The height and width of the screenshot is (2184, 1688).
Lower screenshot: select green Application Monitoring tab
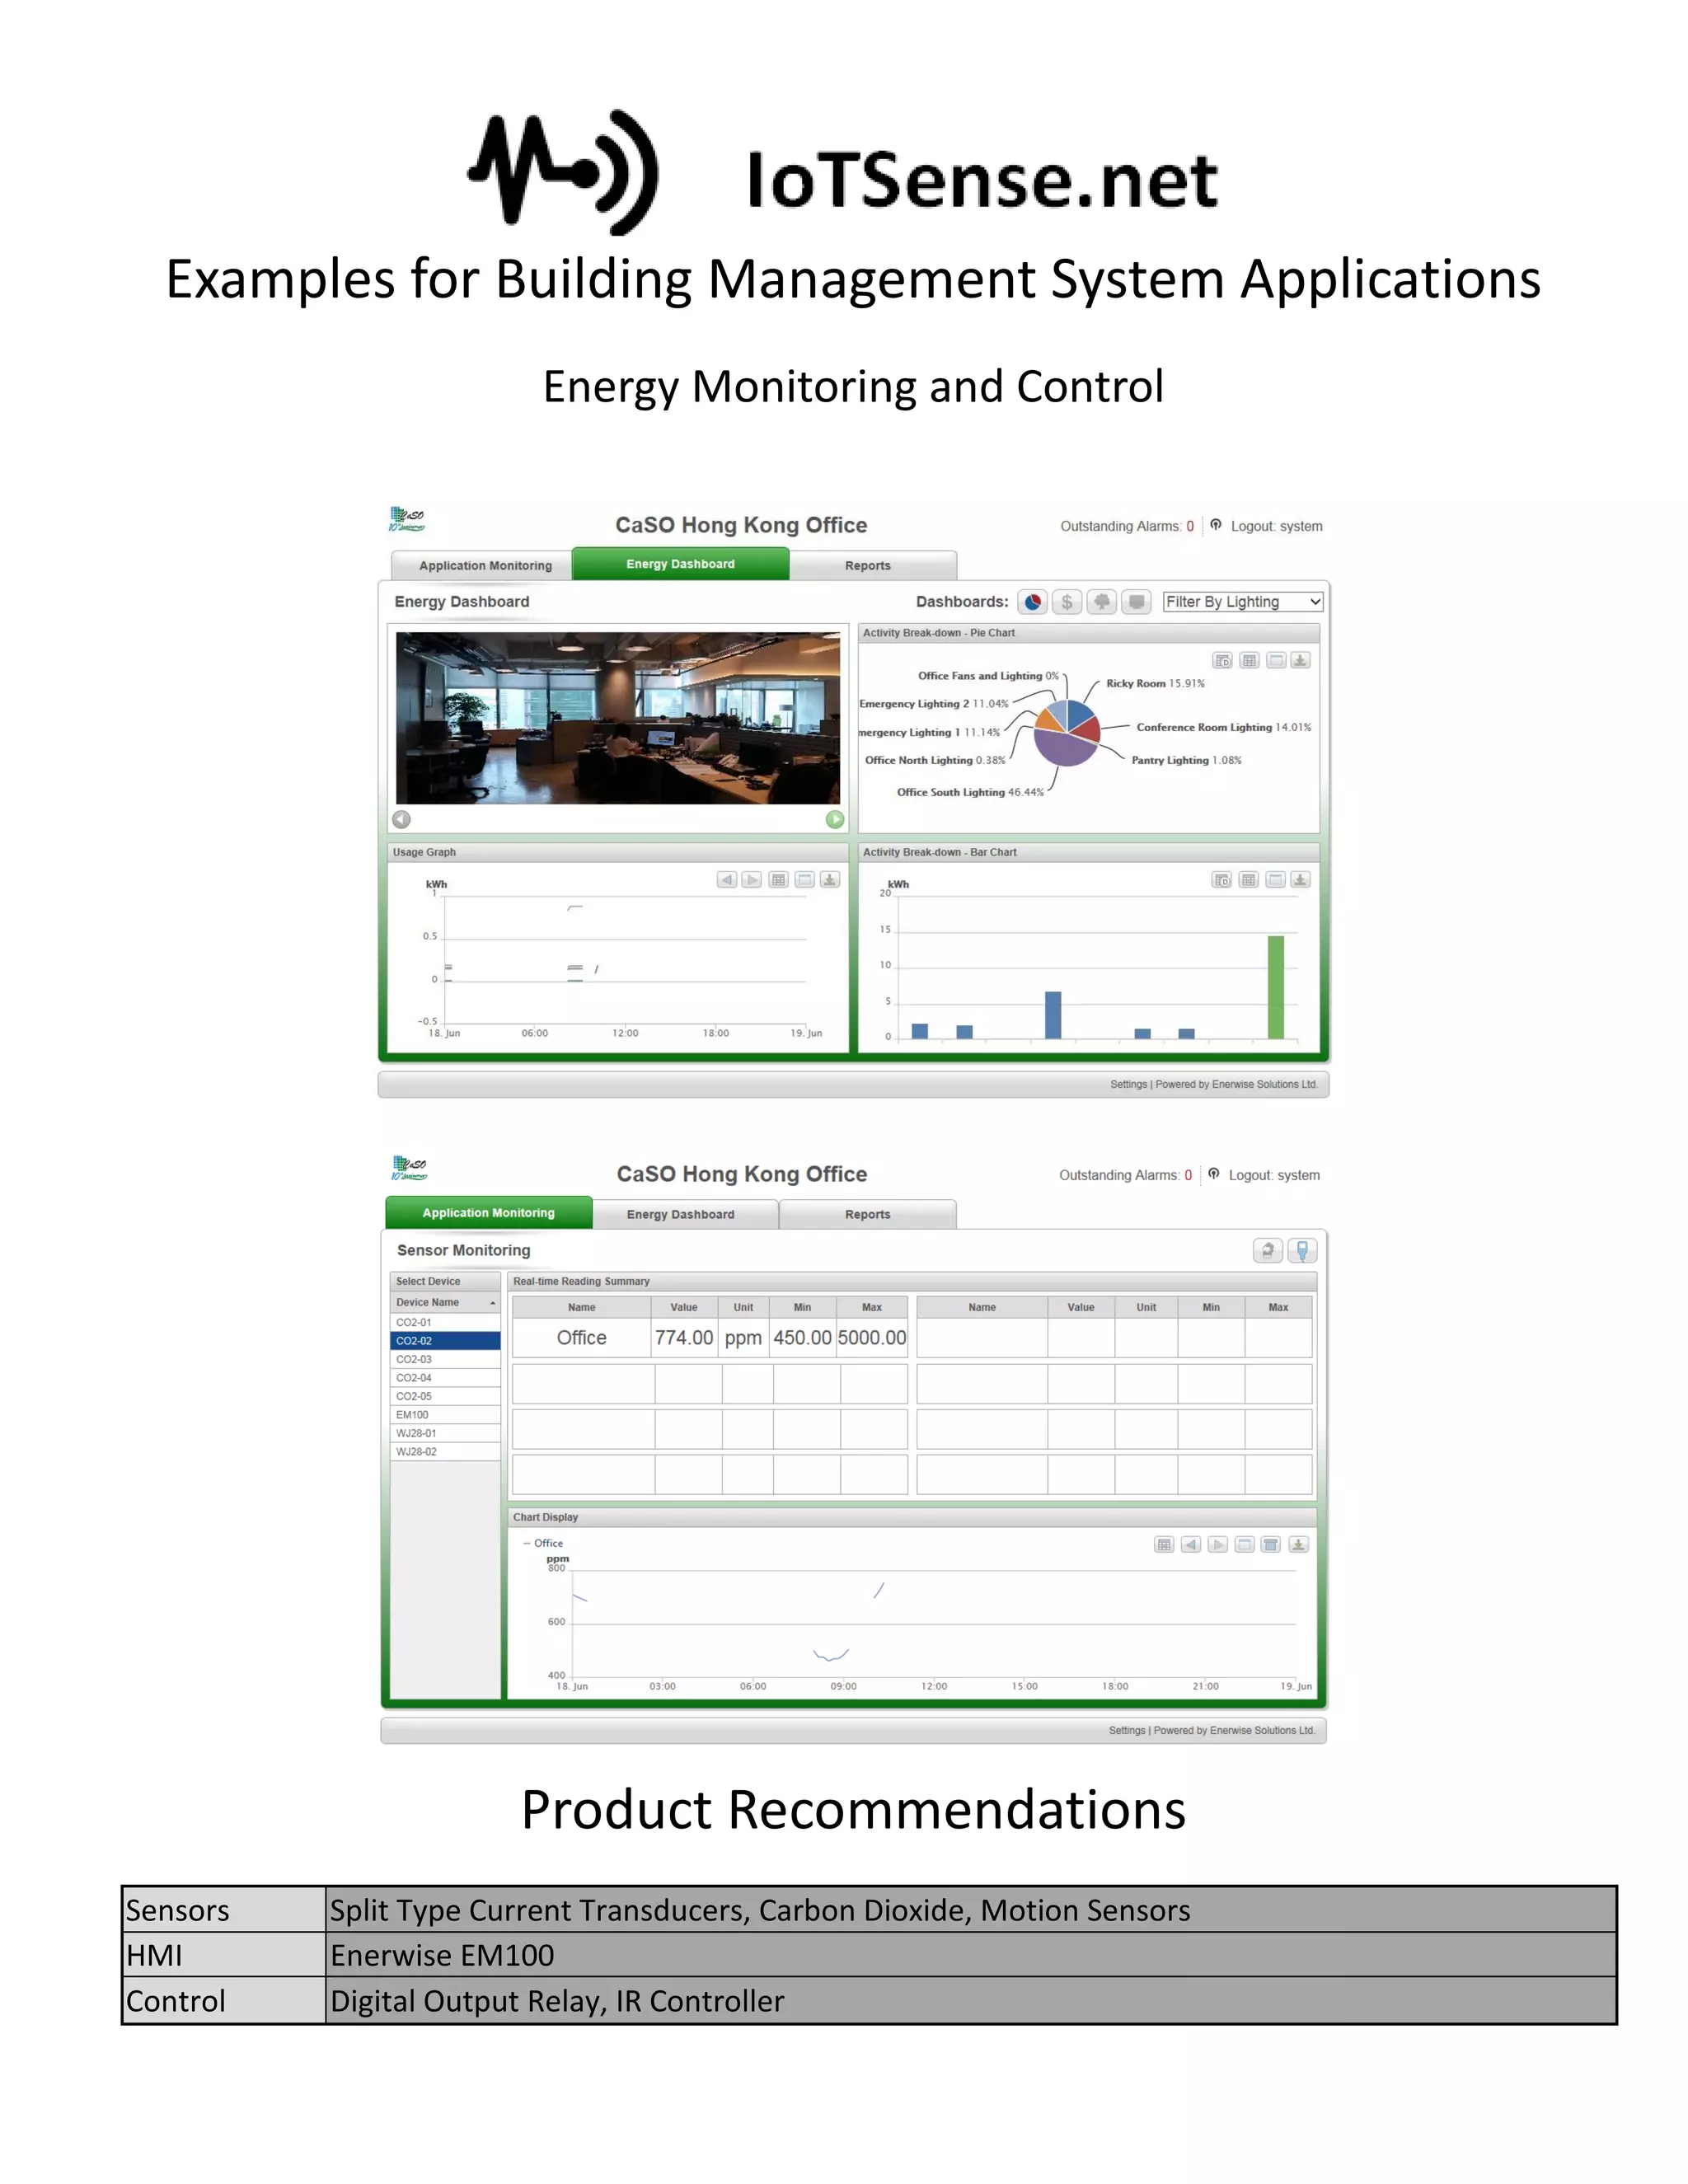click(488, 1213)
